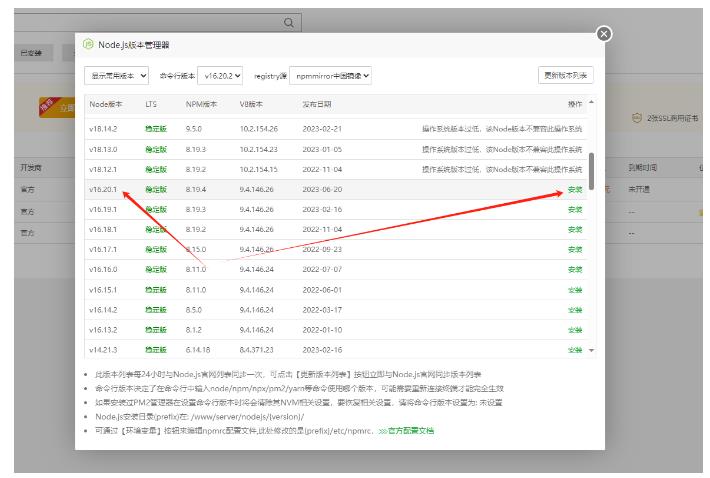
Task: Click the v14.21.3 version cell
Action: click(103, 349)
